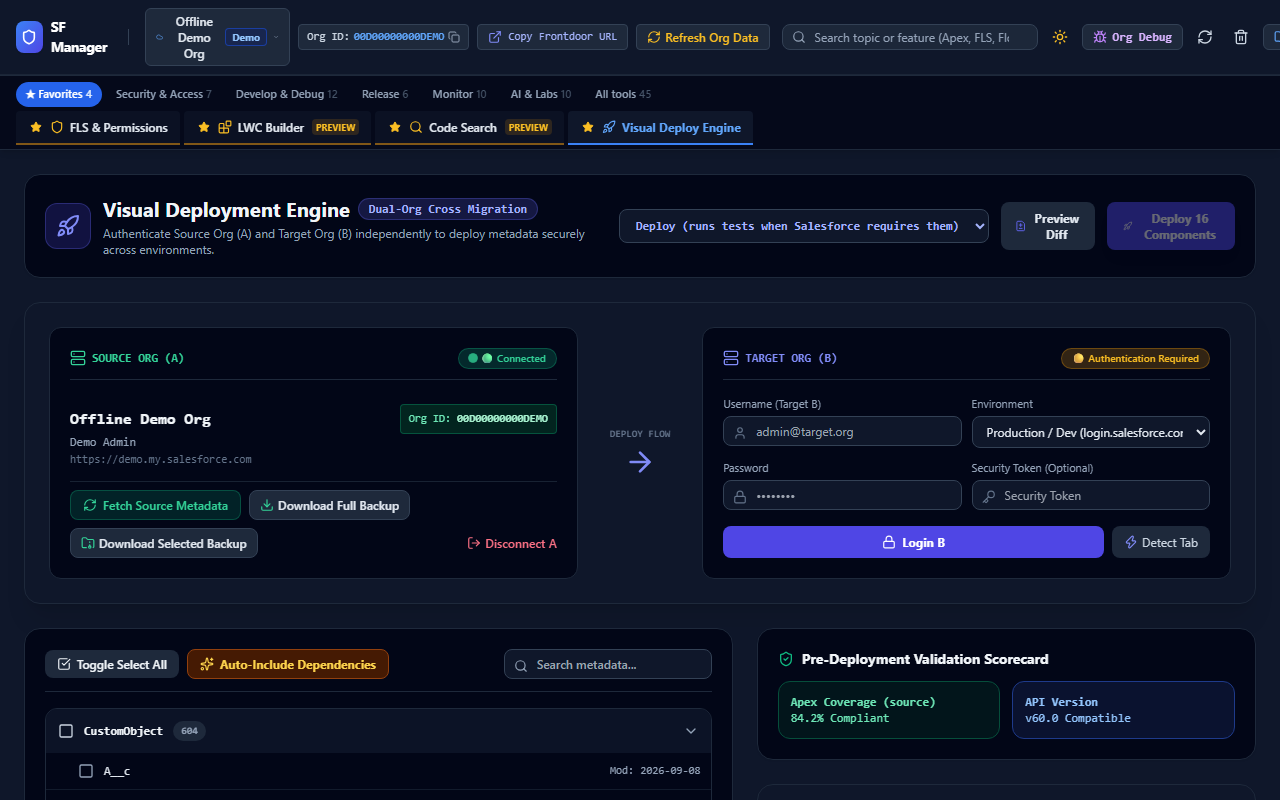Image resolution: width=1280 pixels, height=800 pixels.
Task: Click the Preview Diff button
Action: coord(1047,226)
